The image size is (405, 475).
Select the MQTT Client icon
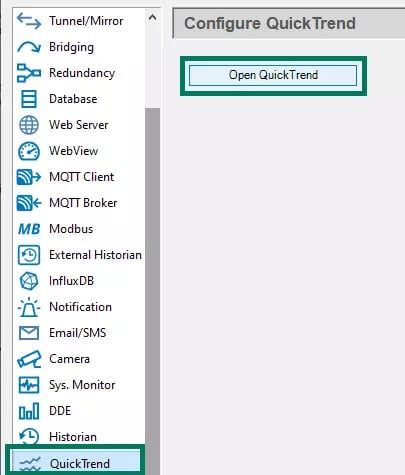point(29,177)
